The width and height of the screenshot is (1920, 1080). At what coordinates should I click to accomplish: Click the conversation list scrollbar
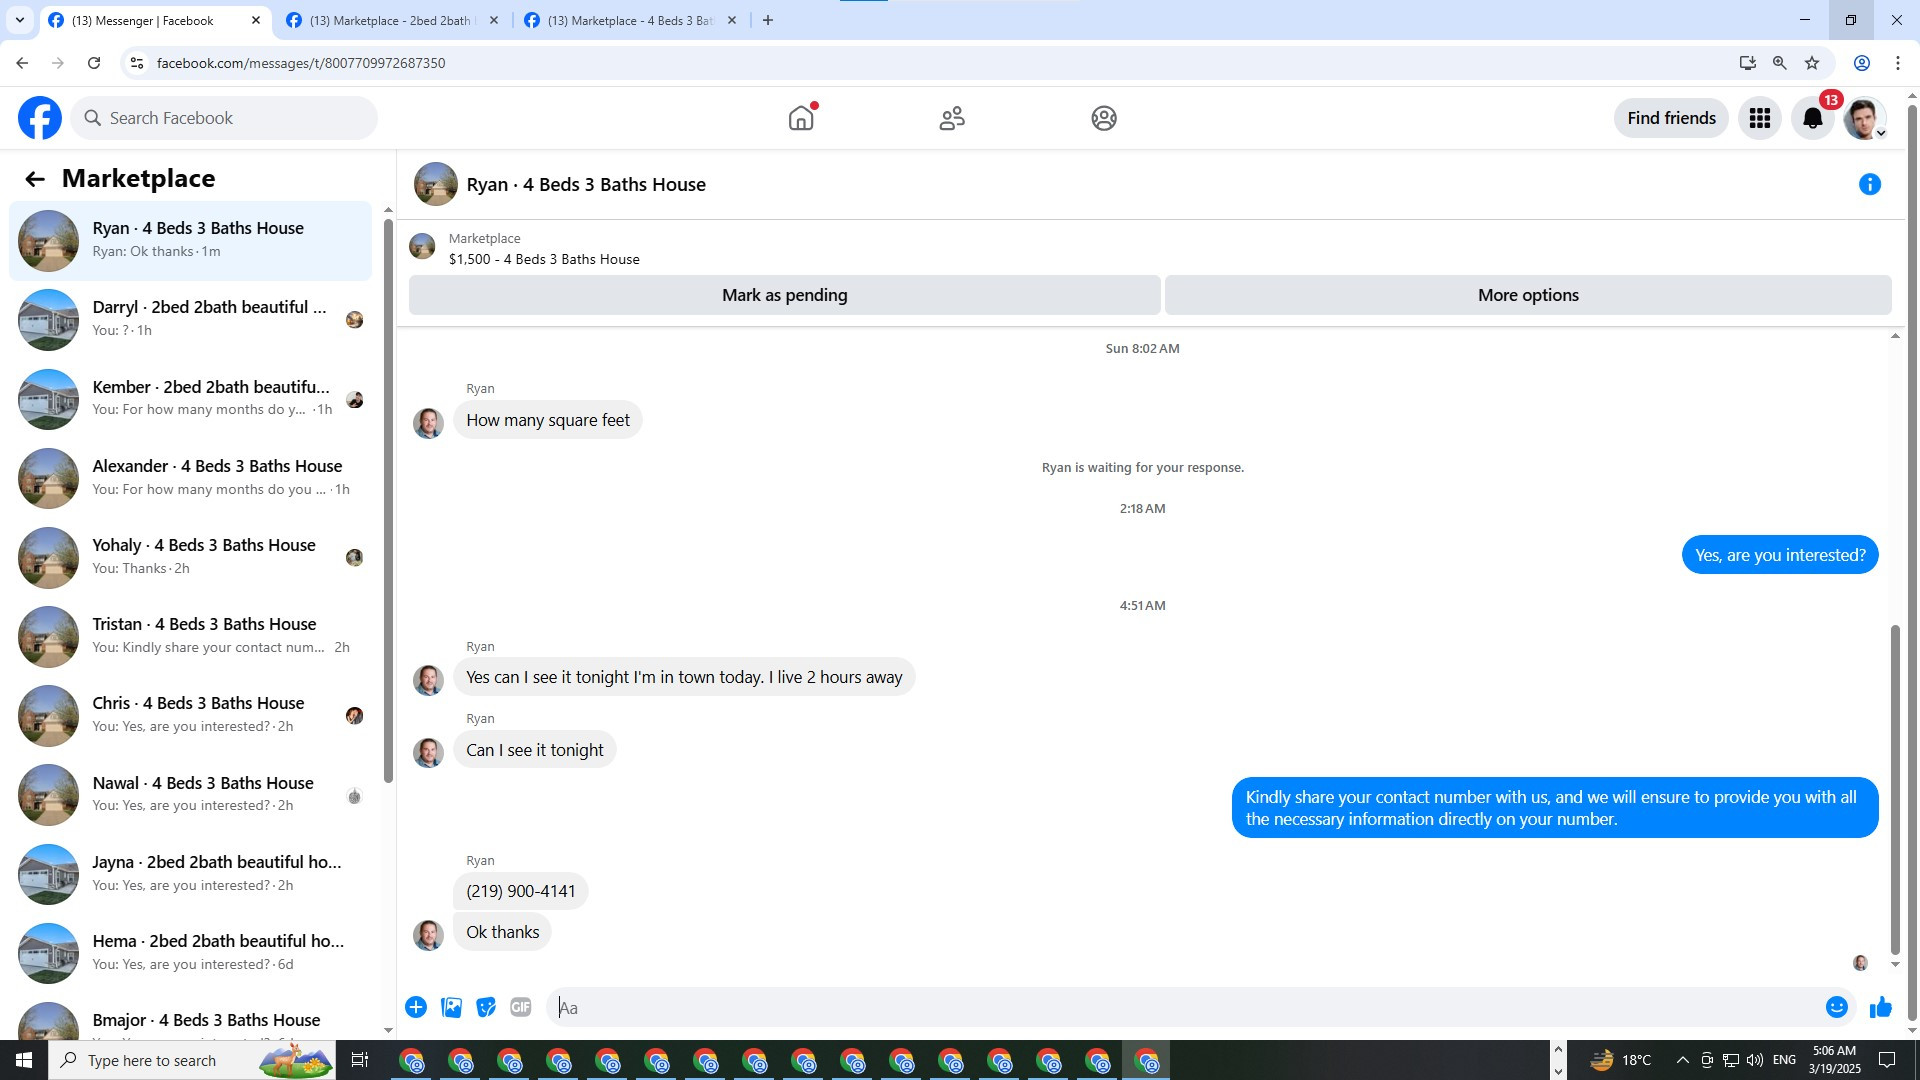point(388,500)
